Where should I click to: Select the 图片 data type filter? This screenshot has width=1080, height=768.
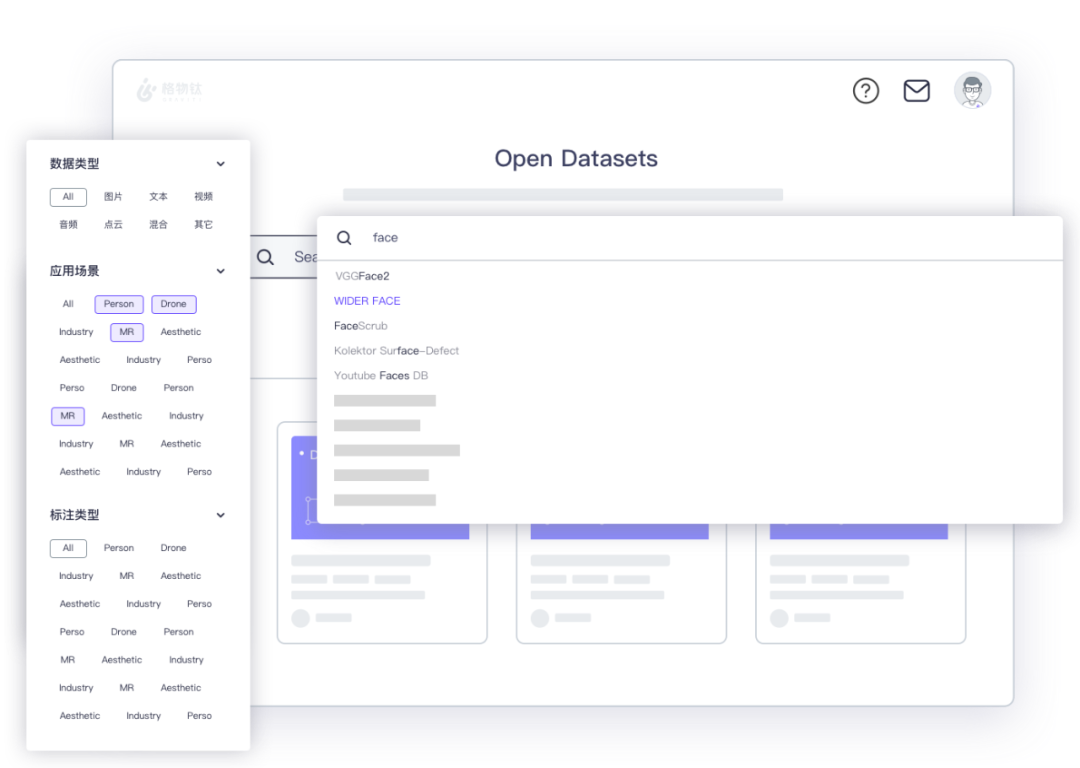(113, 197)
